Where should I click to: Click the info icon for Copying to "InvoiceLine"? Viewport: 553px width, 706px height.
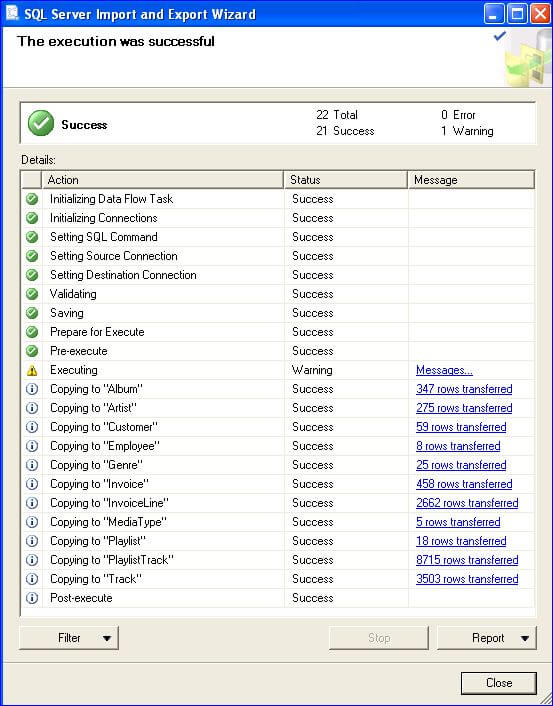[32, 503]
